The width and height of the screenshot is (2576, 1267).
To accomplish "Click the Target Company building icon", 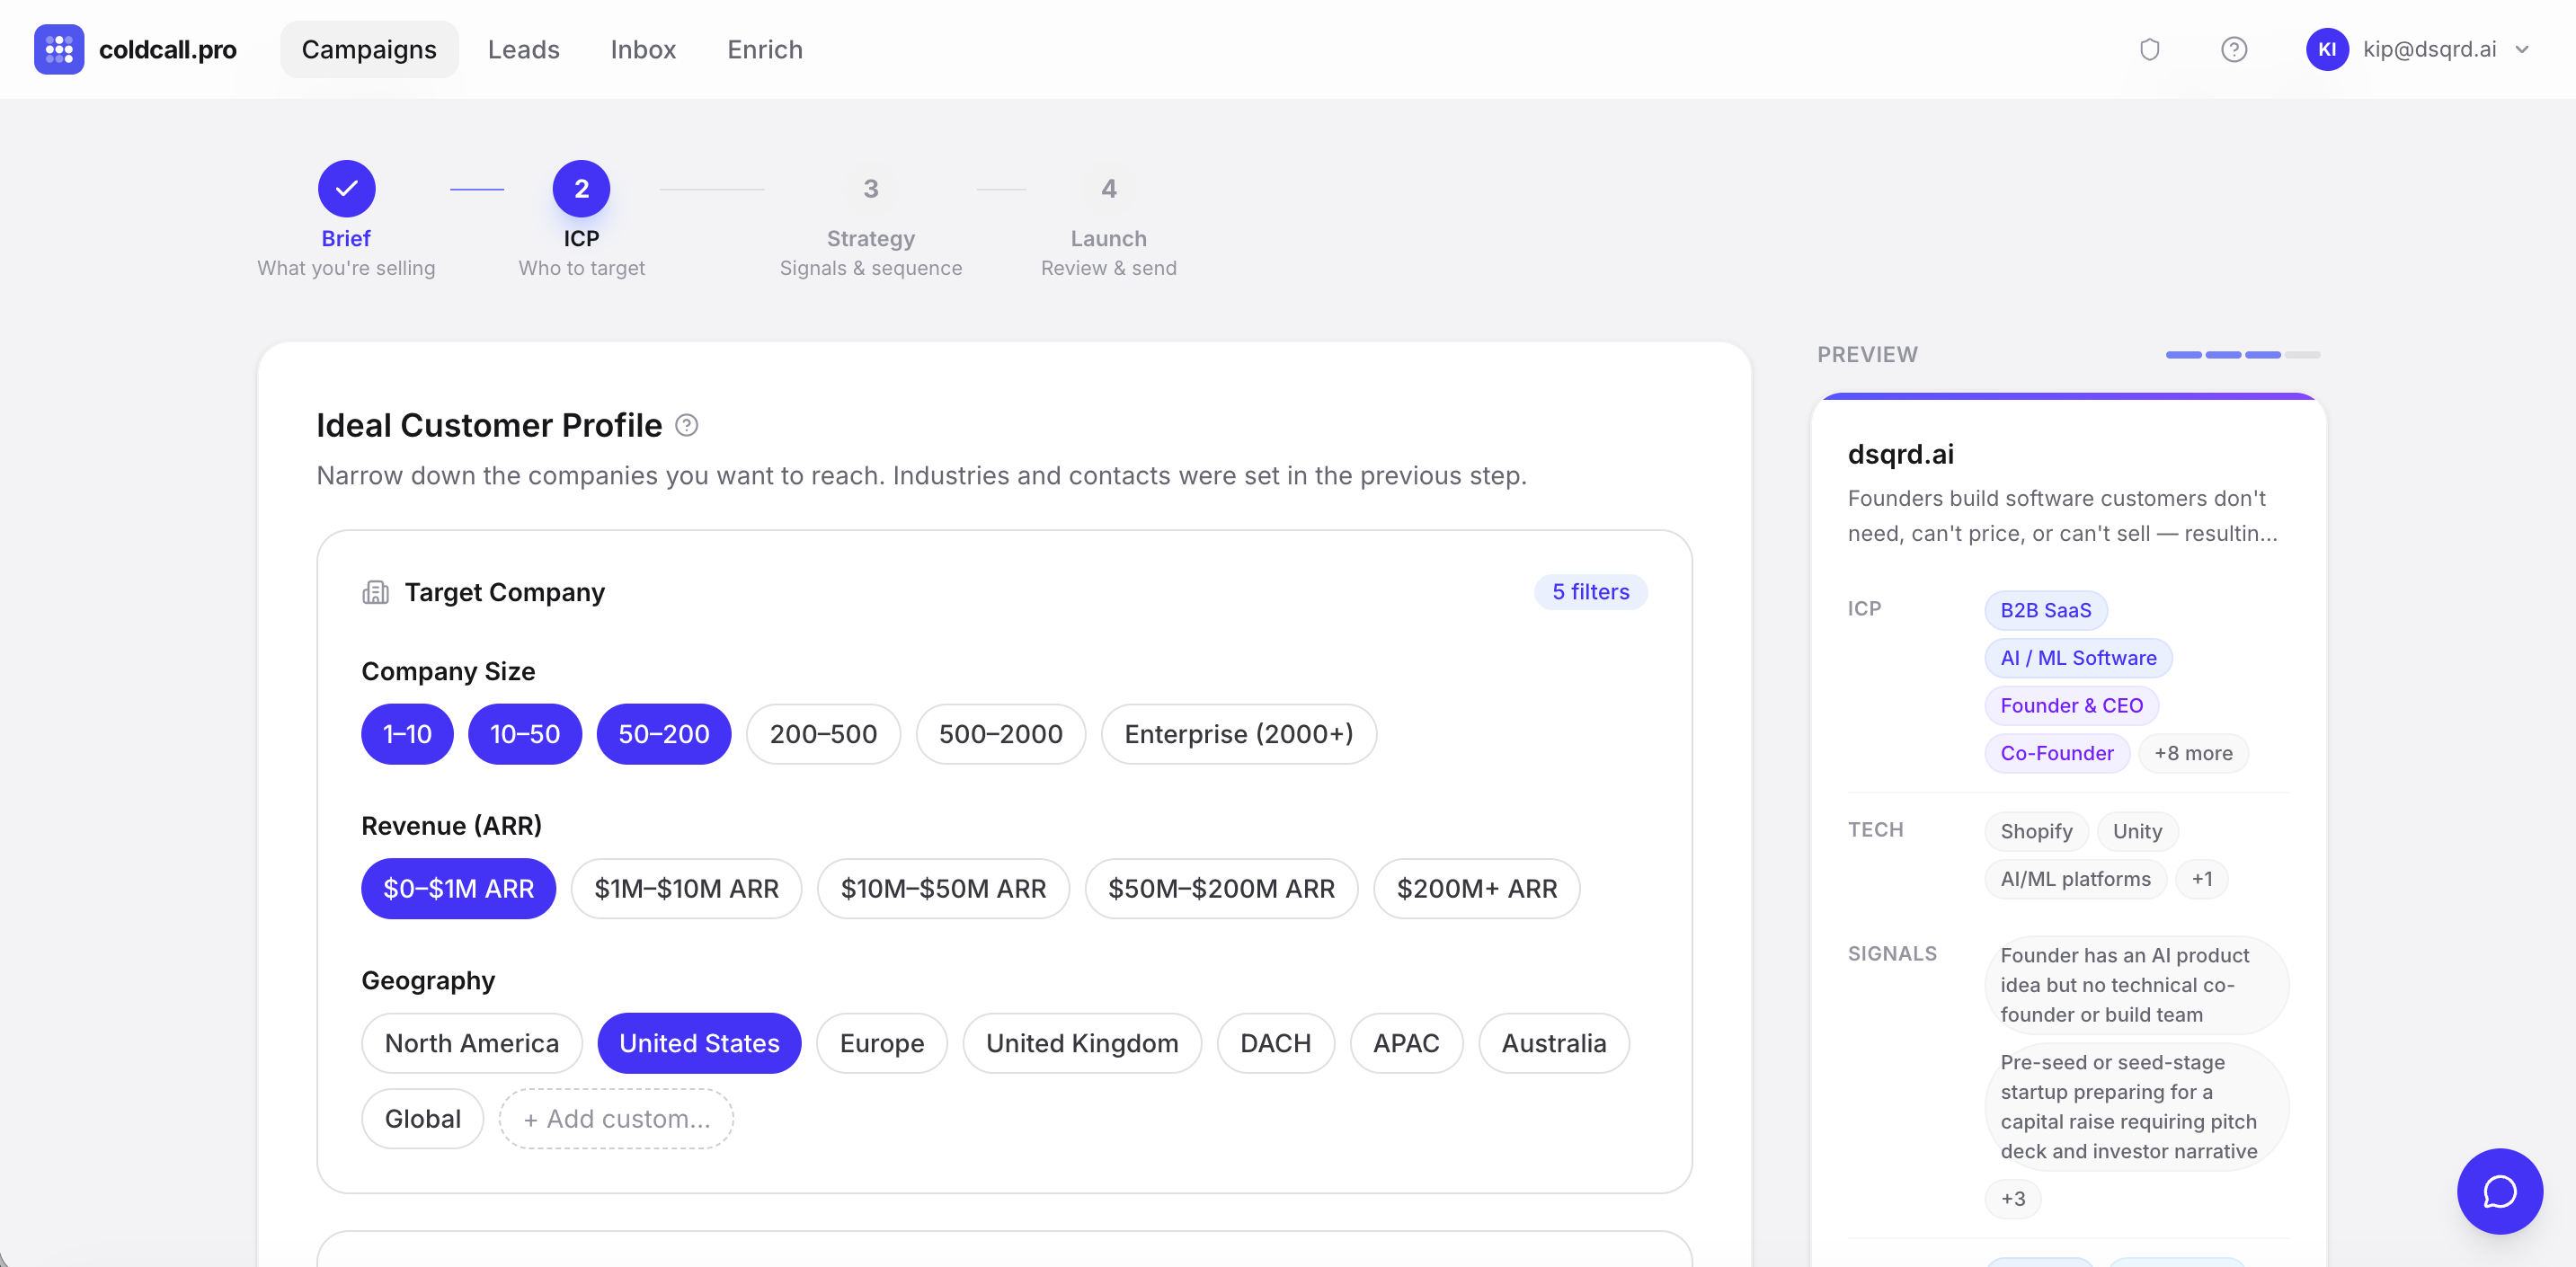I will click(x=375, y=593).
